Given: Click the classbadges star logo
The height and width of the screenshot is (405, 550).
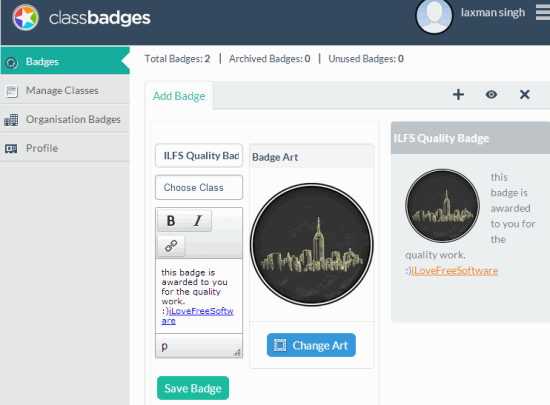Looking at the screenshot, I should [25, 18].
